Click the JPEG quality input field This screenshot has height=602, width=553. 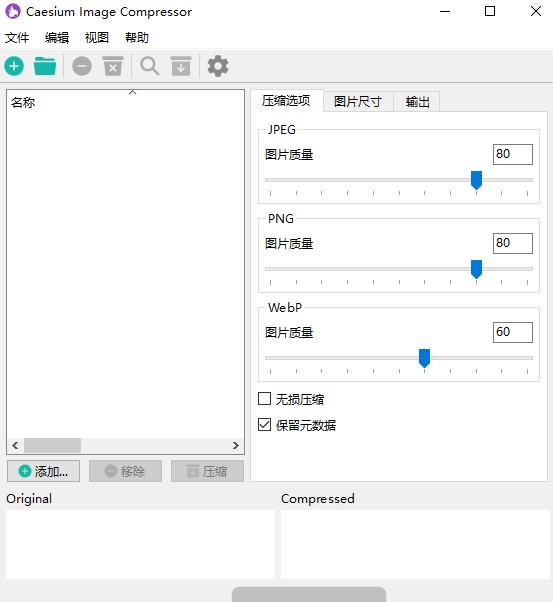pos(513,154)
